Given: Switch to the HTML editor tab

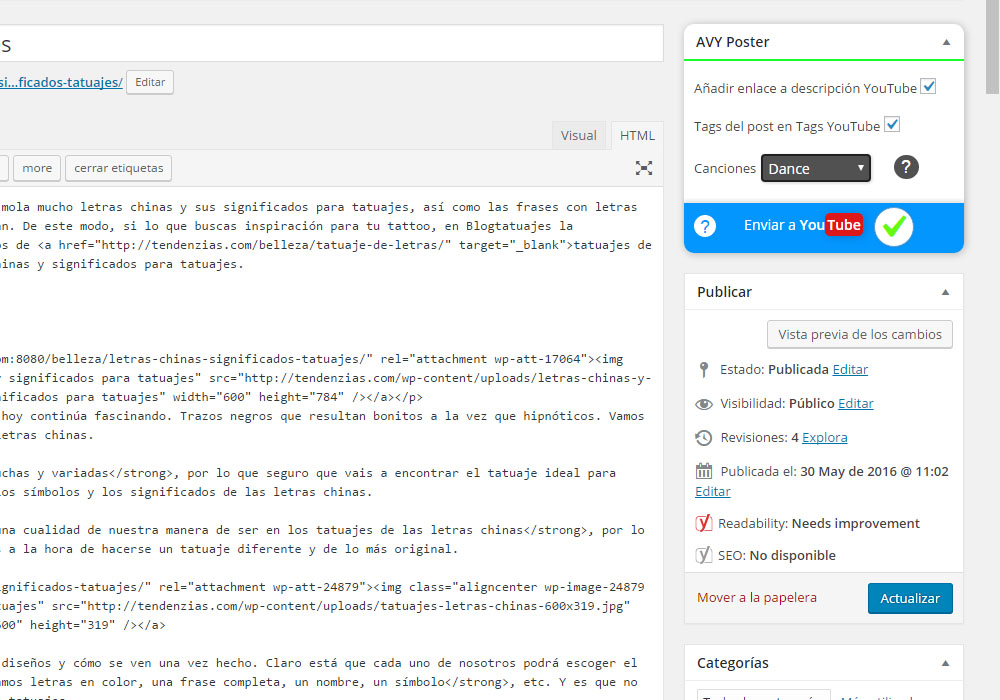Looking at the screenshot, I should tap(637, 136).
